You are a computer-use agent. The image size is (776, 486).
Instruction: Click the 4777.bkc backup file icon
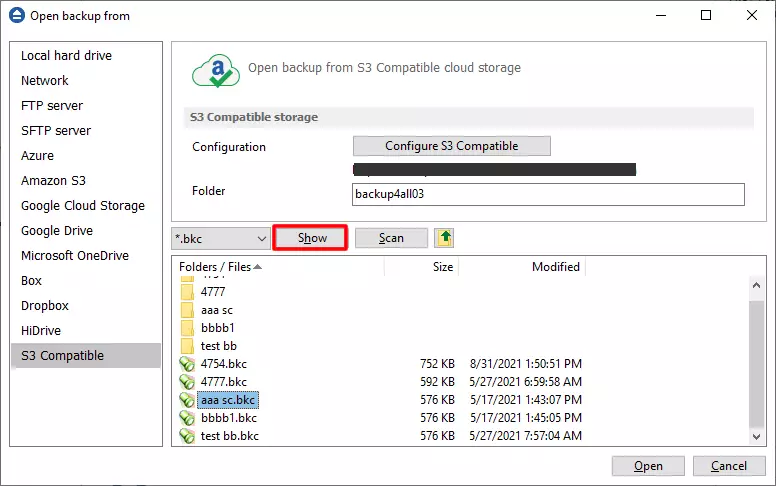click(187, 382)
